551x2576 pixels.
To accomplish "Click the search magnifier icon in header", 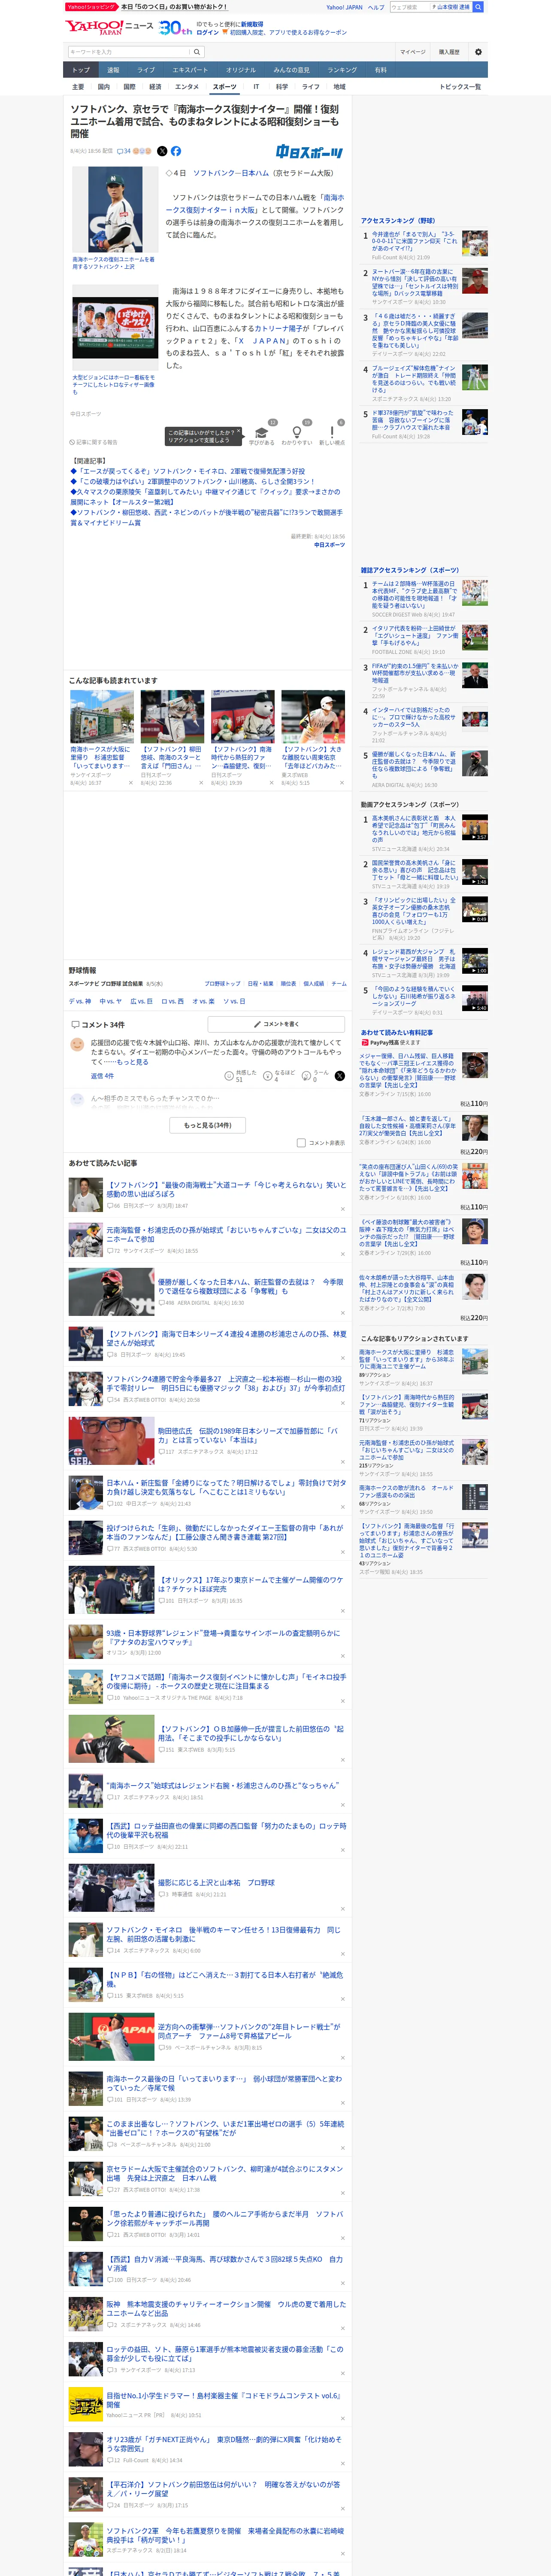I will pyautogui.click(x=197, y=52).
